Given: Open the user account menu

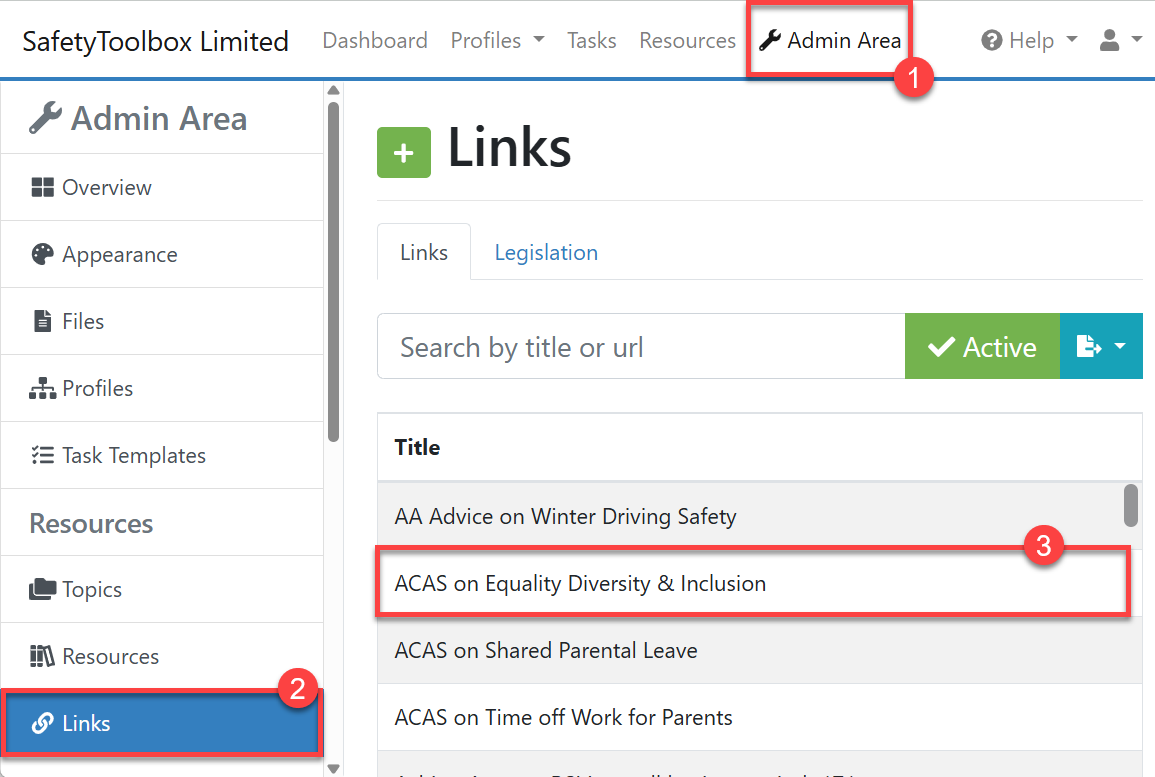Looking at the screenshot, I should (1120, 41).
